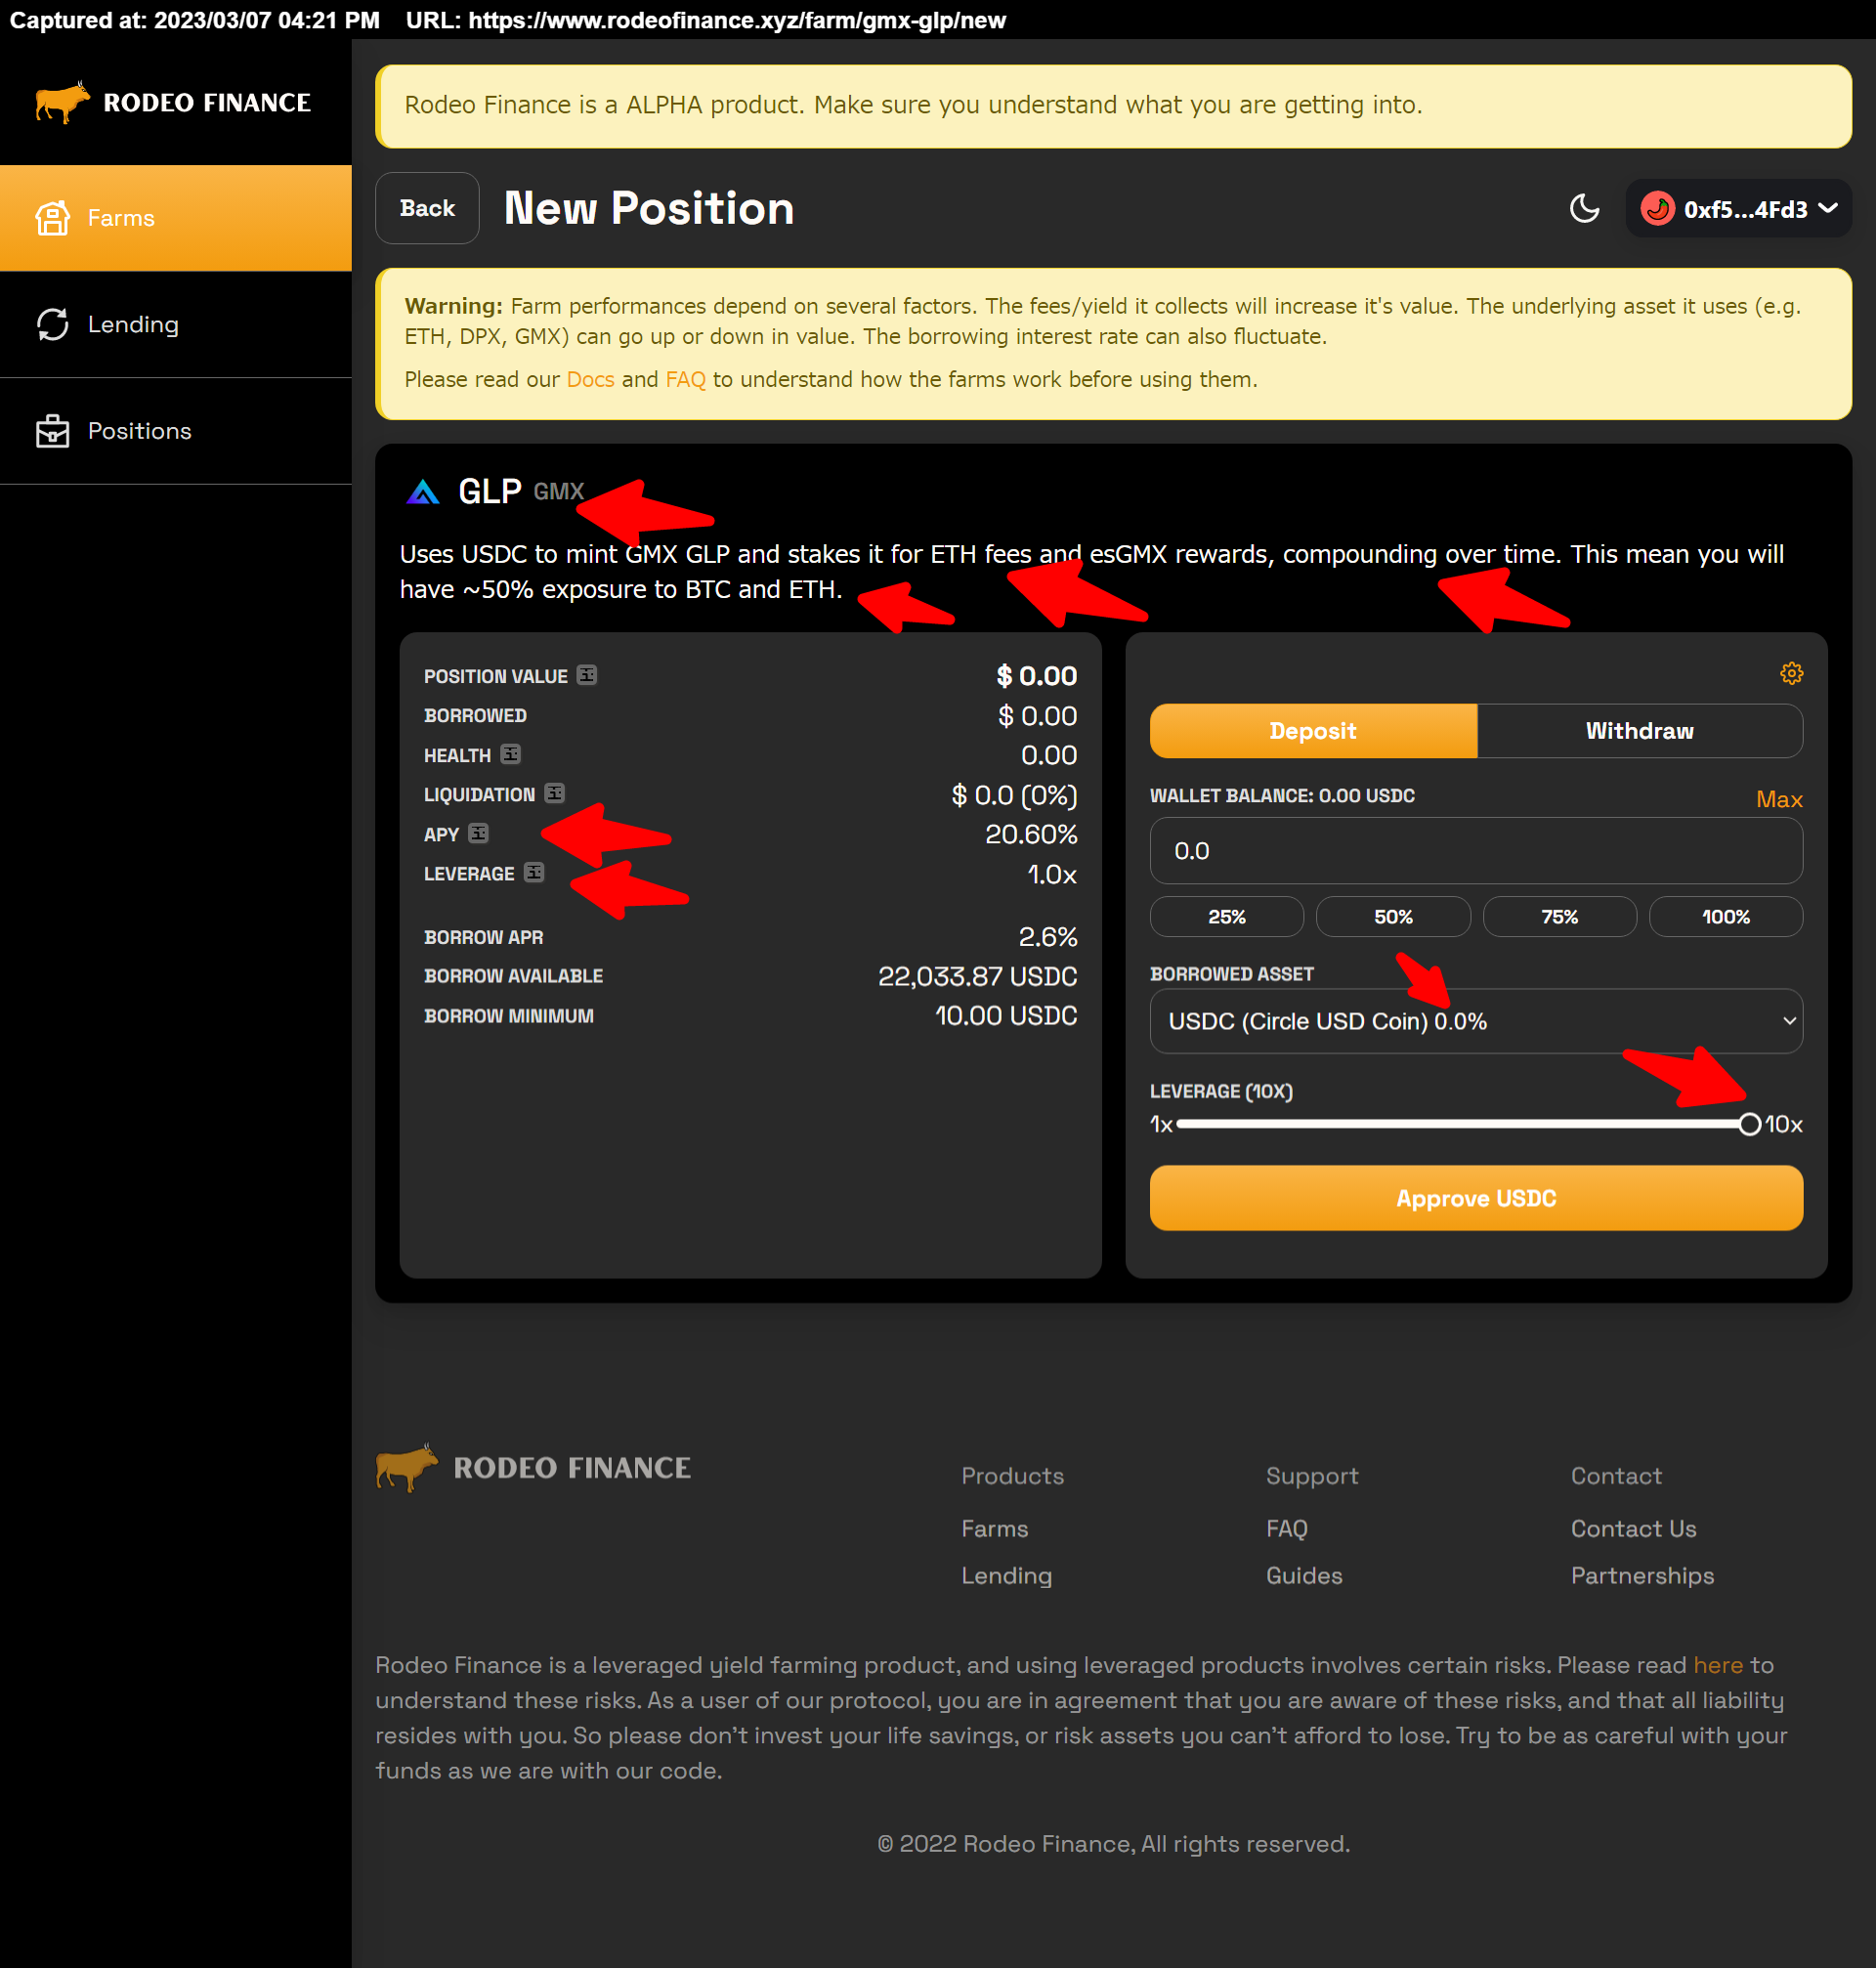1876x1969 pixels.
Task: Go to Lending in the sidebar menu
Action: point(176,324)
